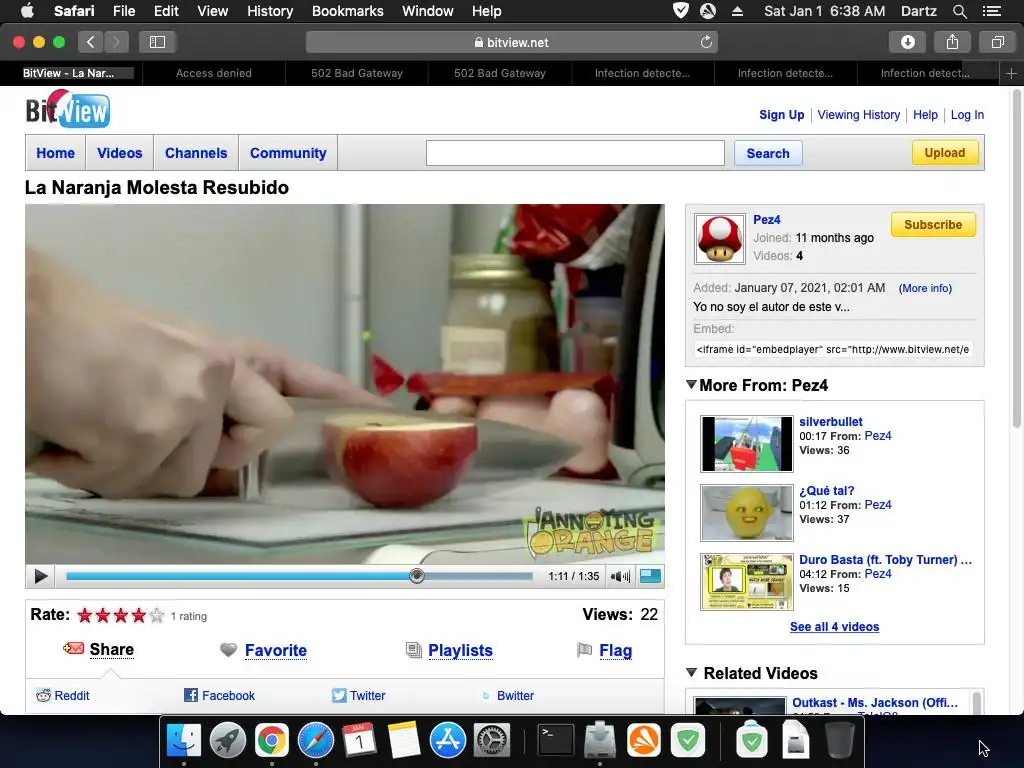The width and height of the screenshot is (1024, 768).
Task: Click Safari's share button
Action: pos(953,42)
